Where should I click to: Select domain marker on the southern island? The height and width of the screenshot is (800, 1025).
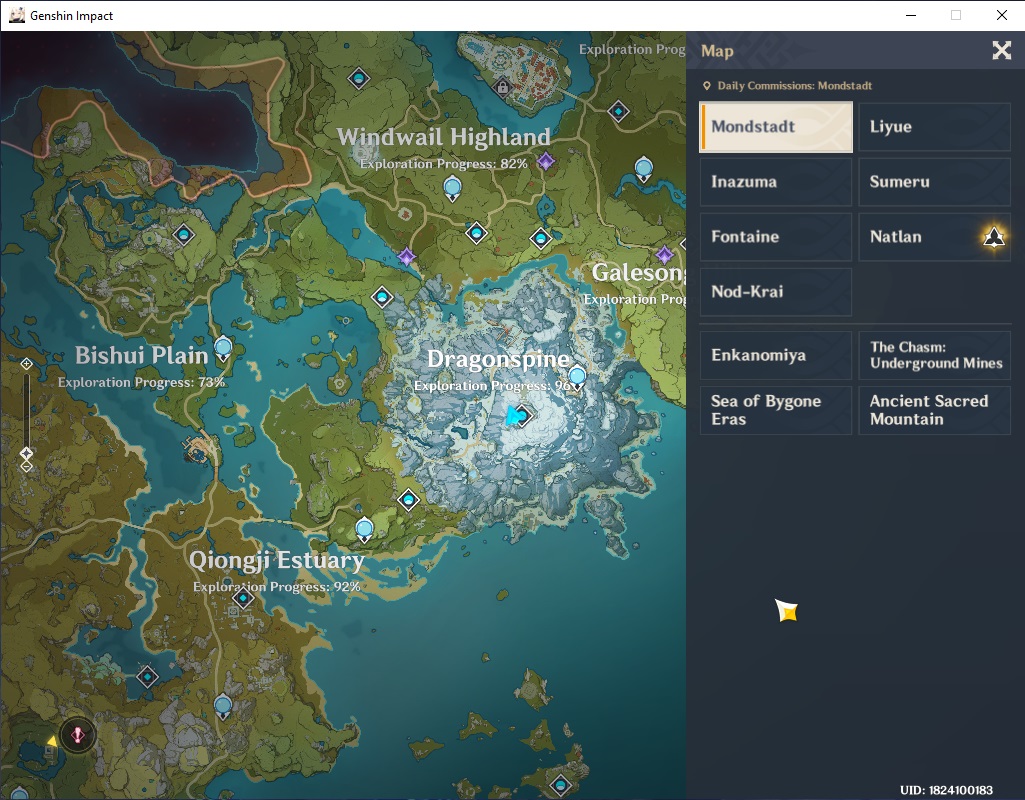(560, 784)
